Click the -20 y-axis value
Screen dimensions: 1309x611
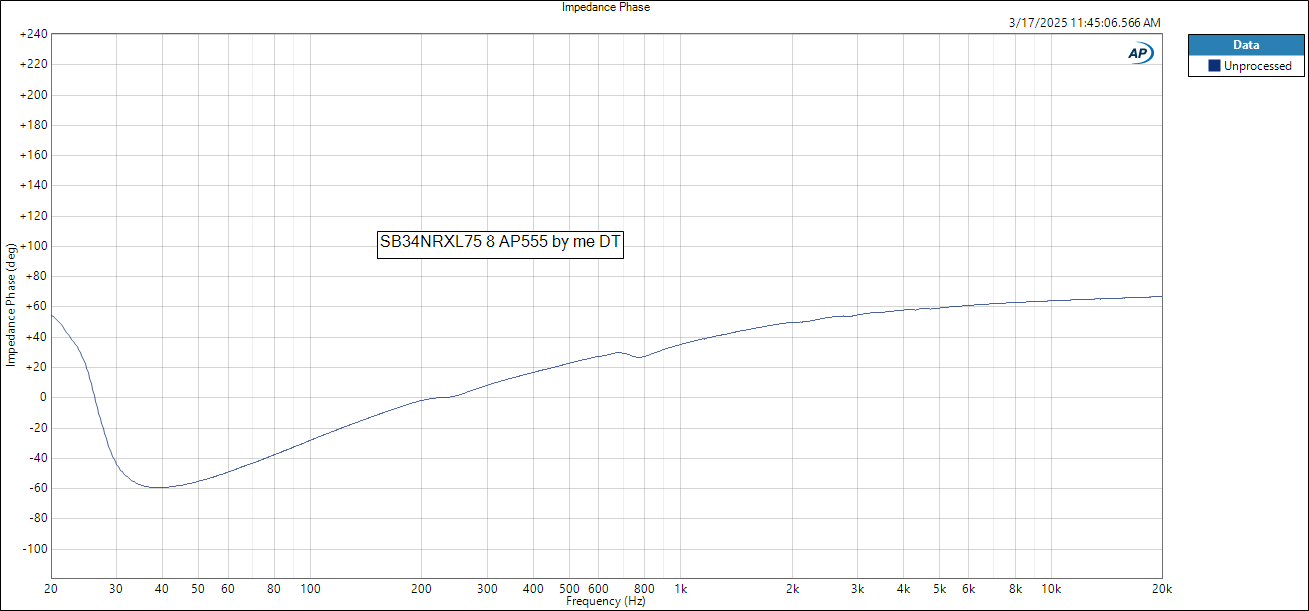(38, 428)
